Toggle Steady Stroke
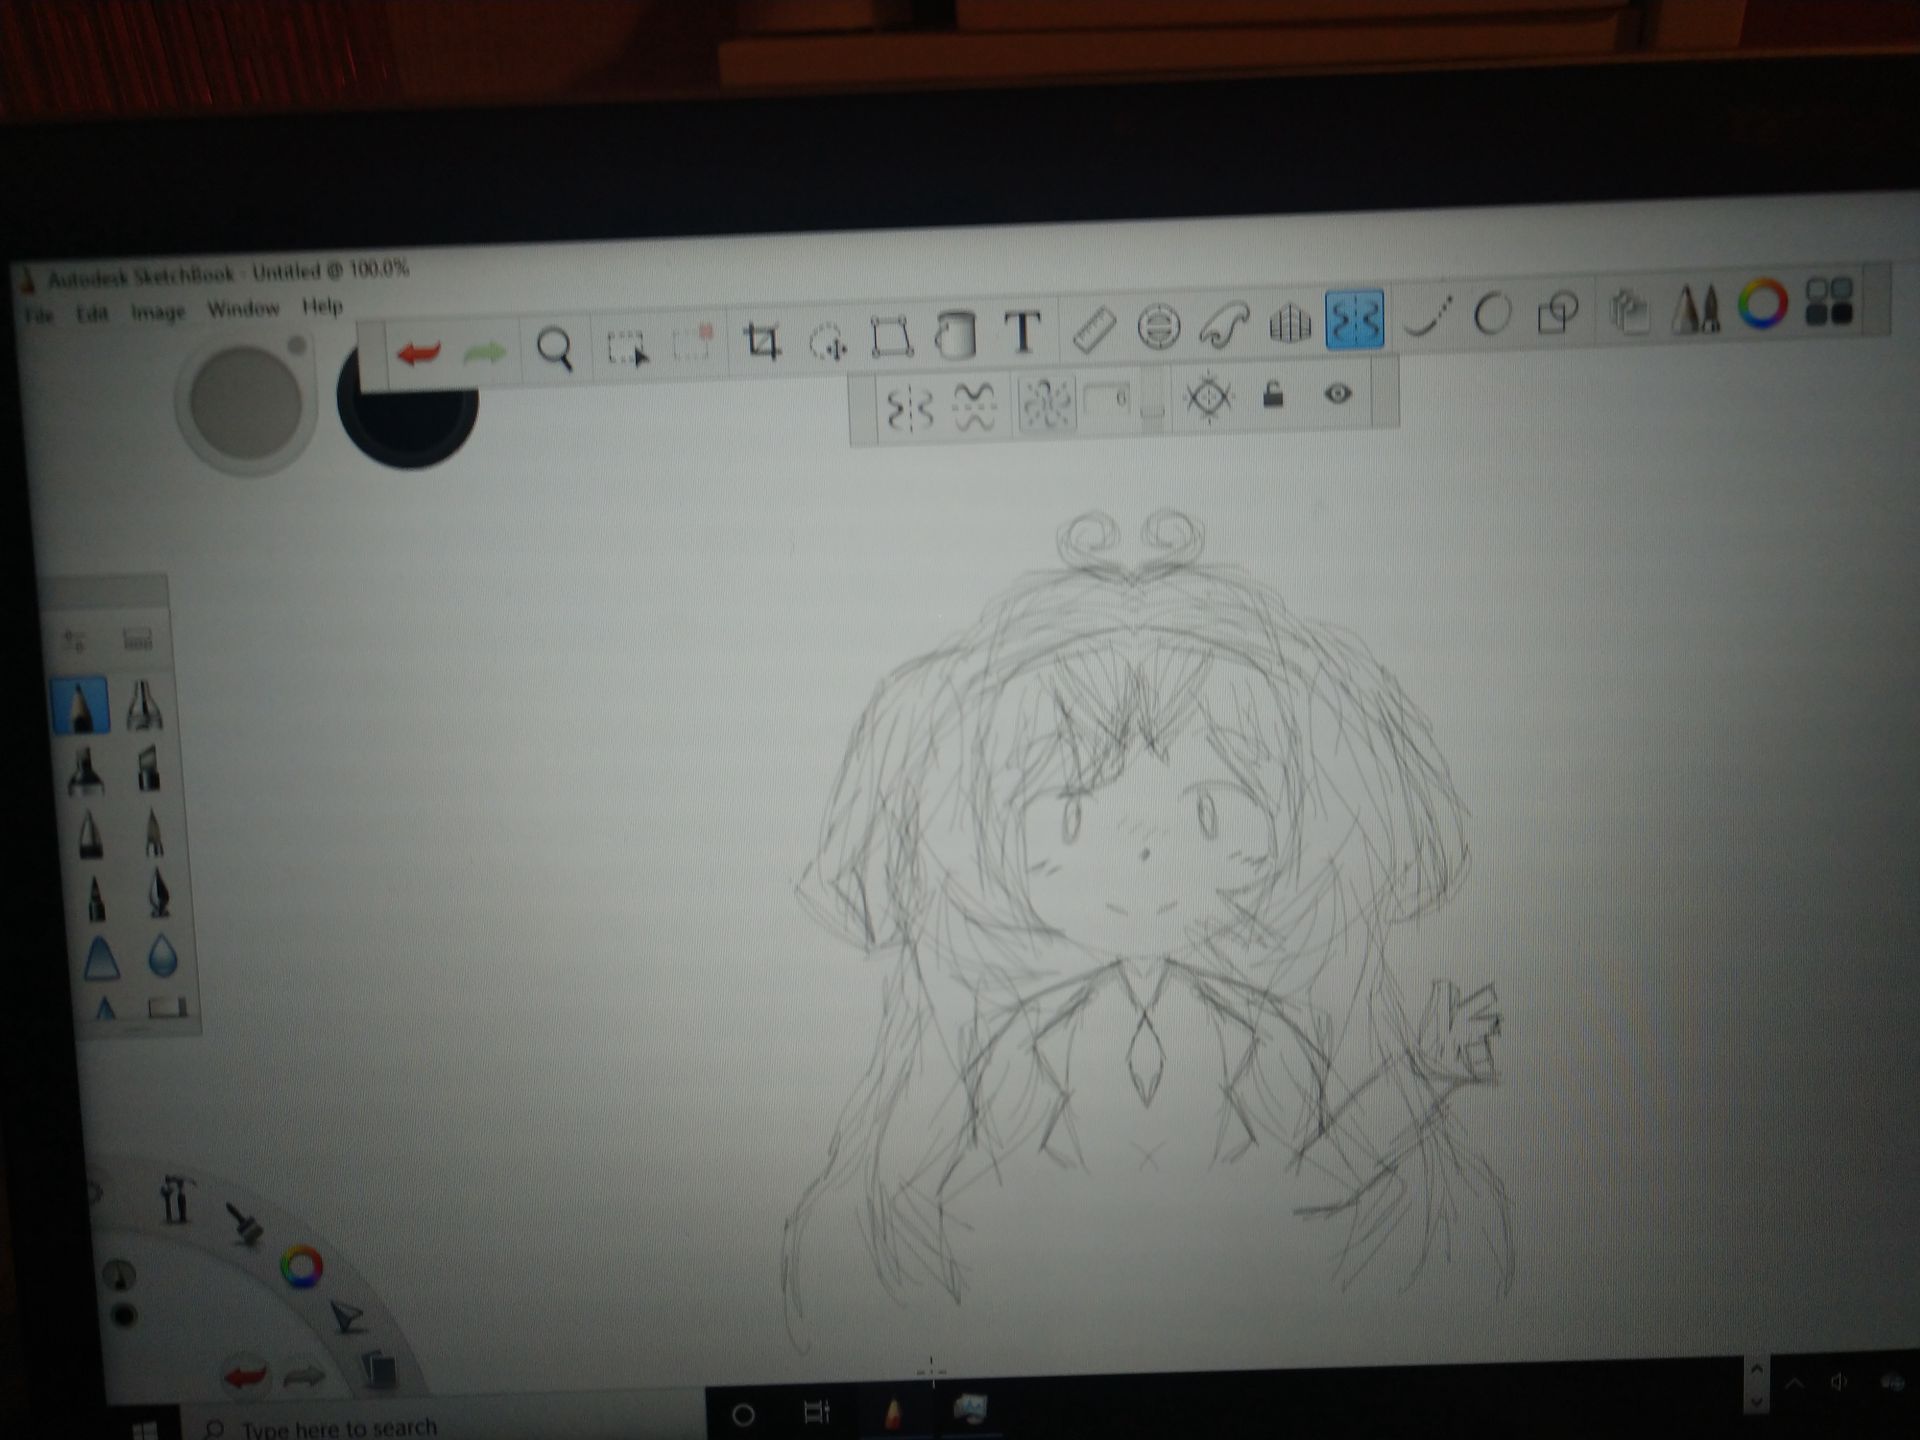 1427,318
